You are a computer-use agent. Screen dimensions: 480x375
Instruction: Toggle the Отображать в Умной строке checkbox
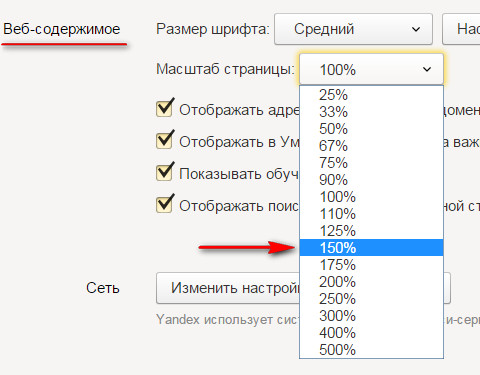click(164, 141)
